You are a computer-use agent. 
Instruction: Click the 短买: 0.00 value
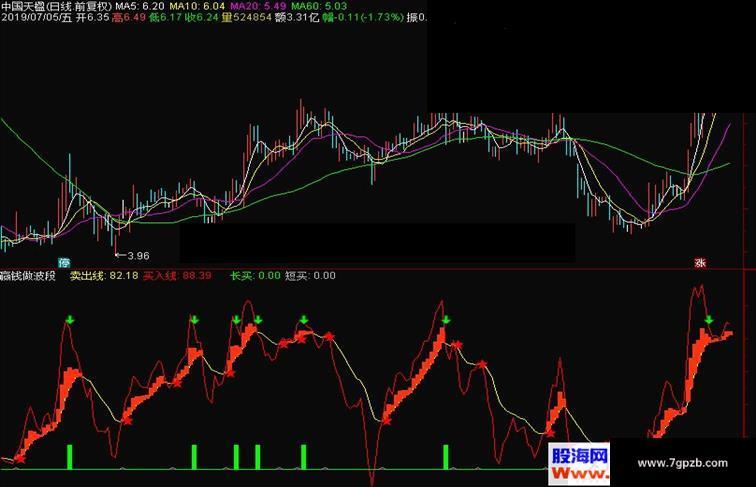pos(310,276)
